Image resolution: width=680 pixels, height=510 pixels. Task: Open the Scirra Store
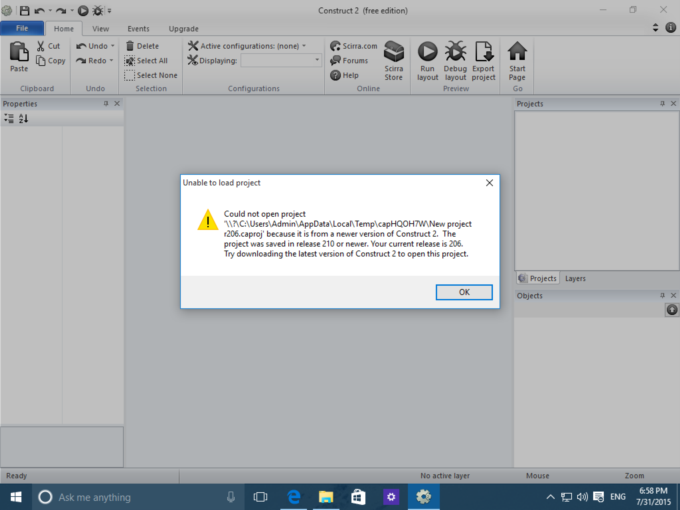click(394, 61)
